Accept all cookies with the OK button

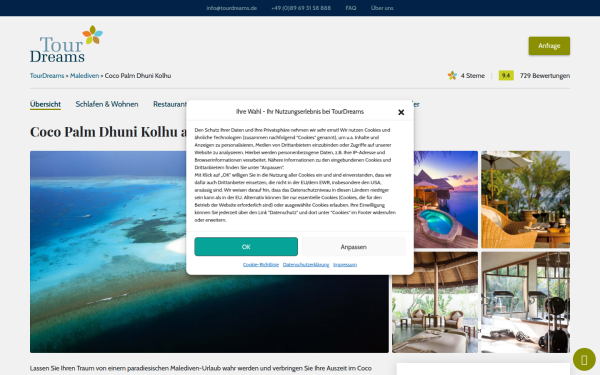tap(246, 247)
